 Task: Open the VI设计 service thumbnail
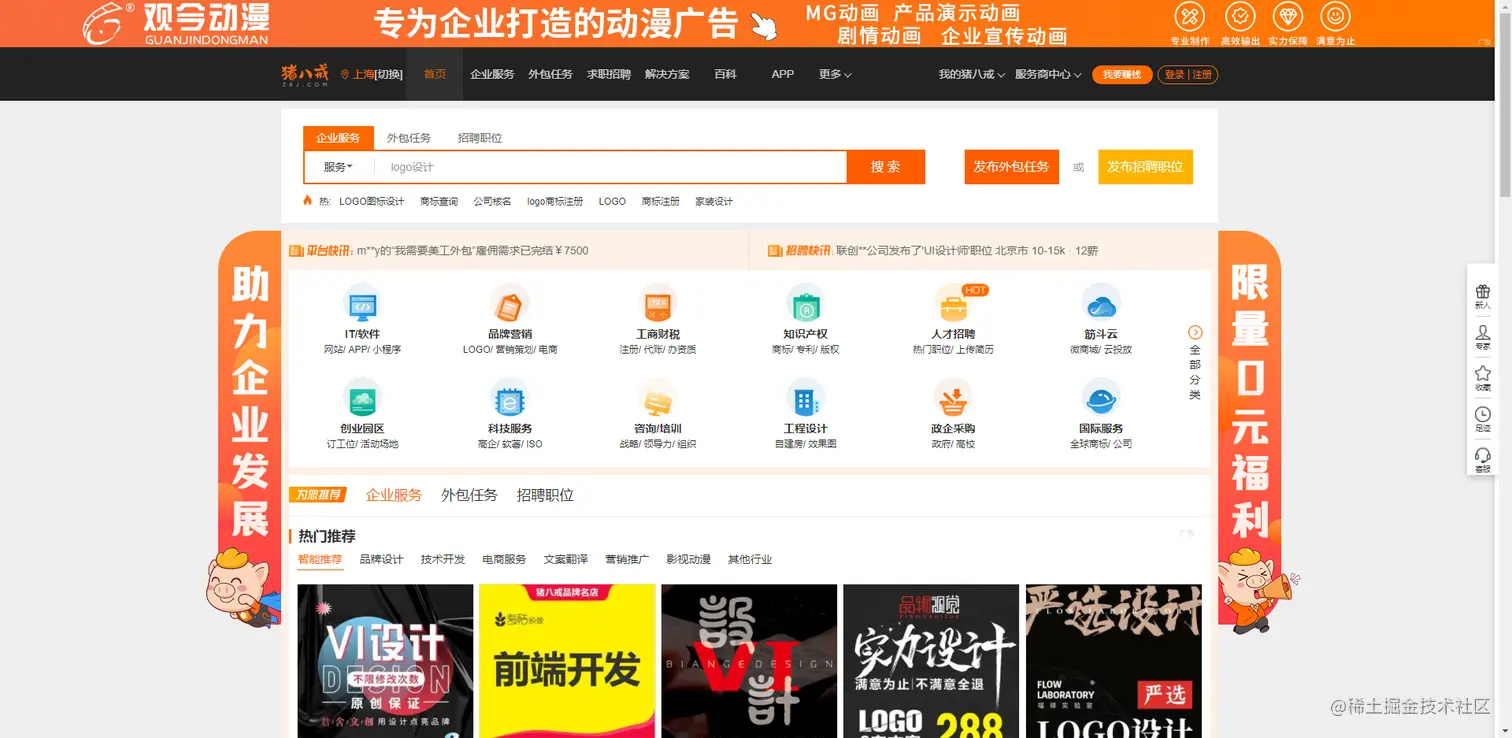pyautogui.click(x=385, y=661)
